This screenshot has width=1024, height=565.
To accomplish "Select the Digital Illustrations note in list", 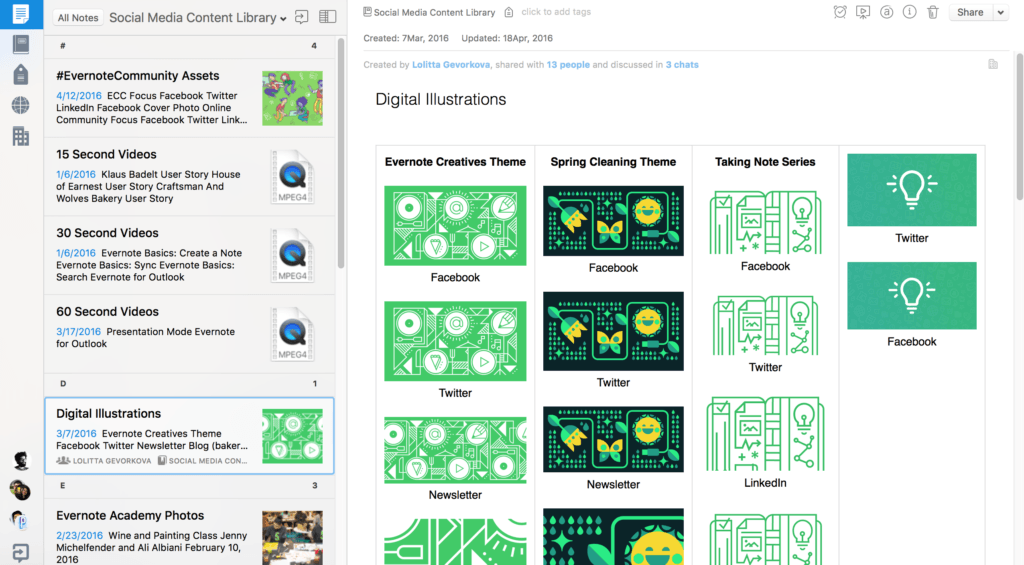I will [189, 436].
